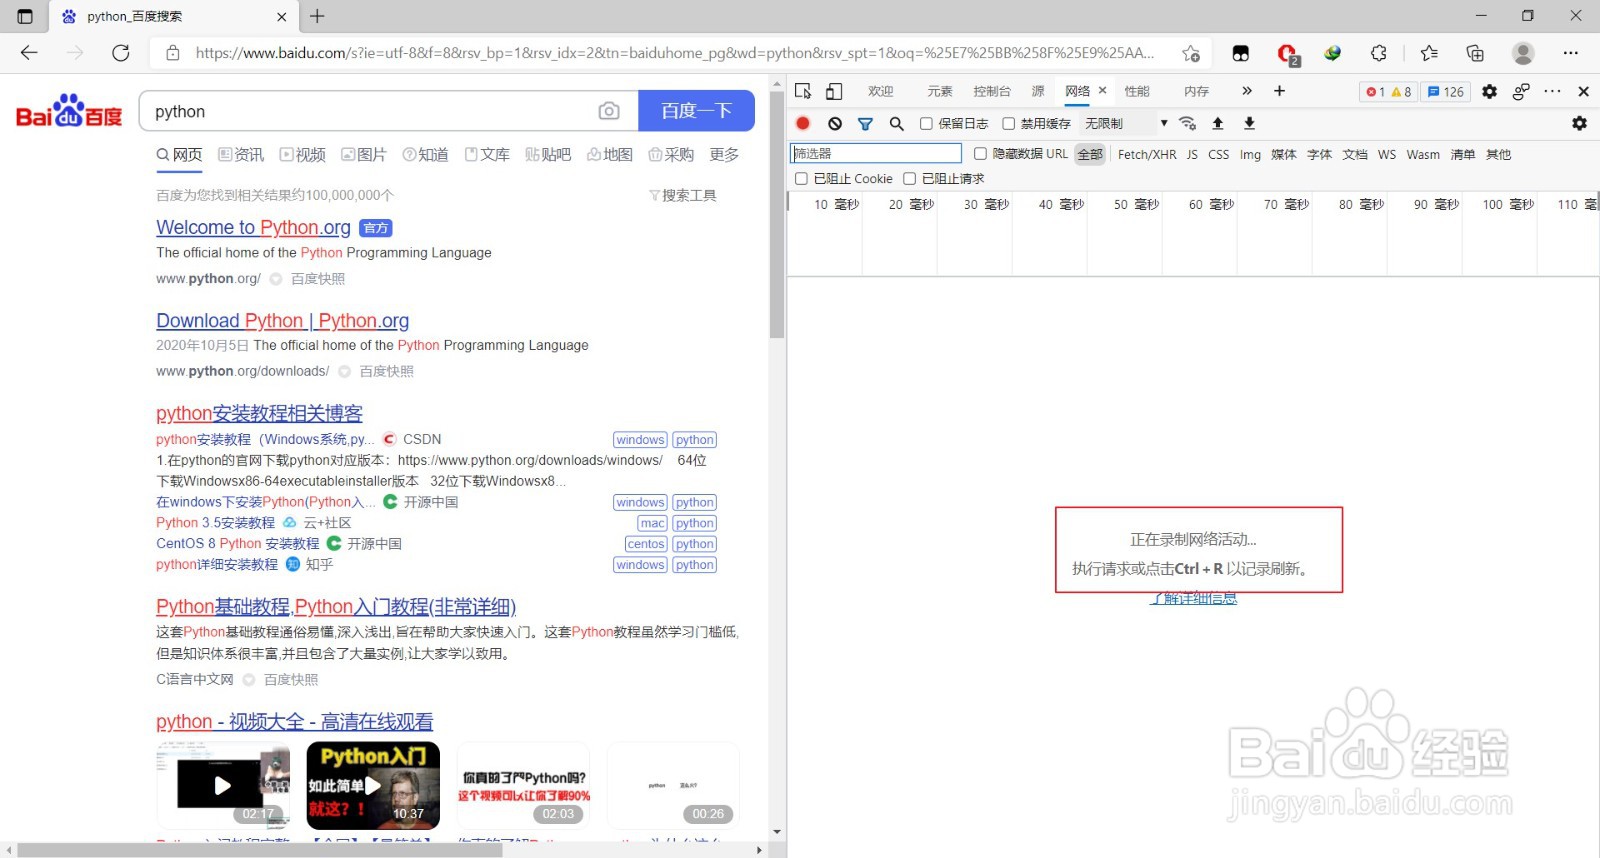Image resolution: width=1600 pixels, height=858 pixels.
Task: Toggle 隐藏数据 URL checkbox
Action: [980, 154]
